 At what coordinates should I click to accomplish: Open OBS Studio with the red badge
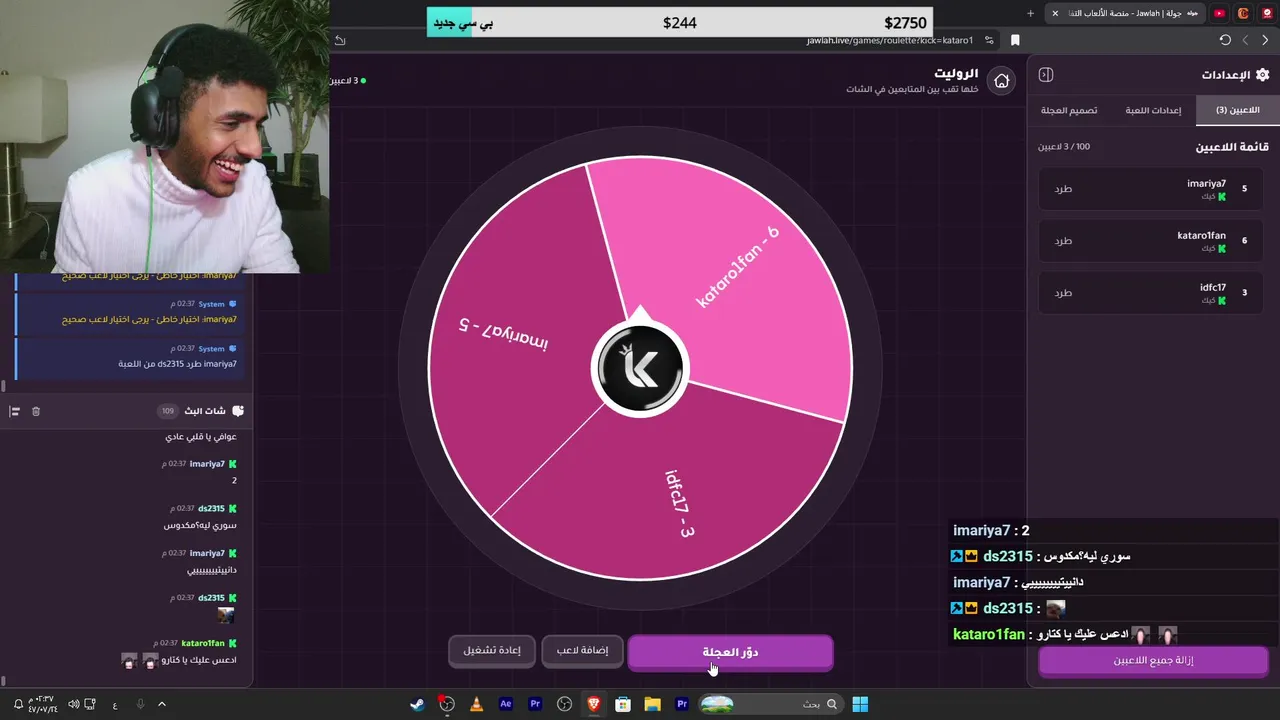[x=446, y=704]
